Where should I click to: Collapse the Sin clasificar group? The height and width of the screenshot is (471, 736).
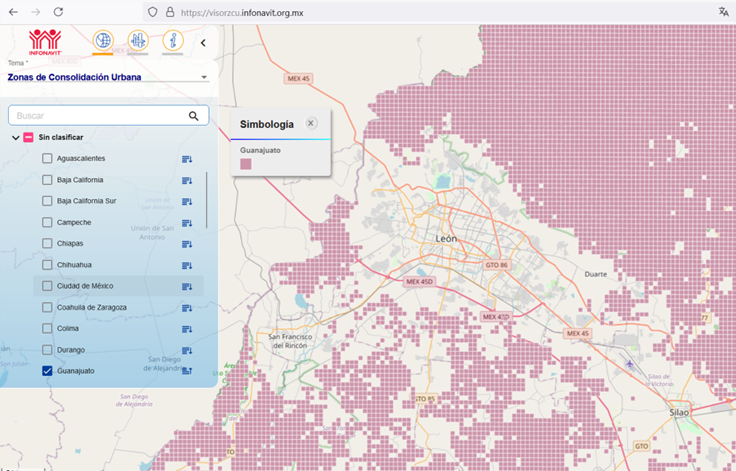tap(15, 138)
